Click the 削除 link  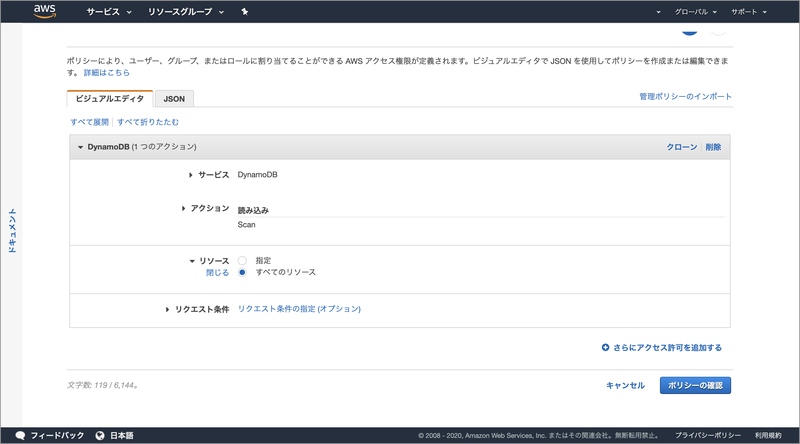(713, 147)
